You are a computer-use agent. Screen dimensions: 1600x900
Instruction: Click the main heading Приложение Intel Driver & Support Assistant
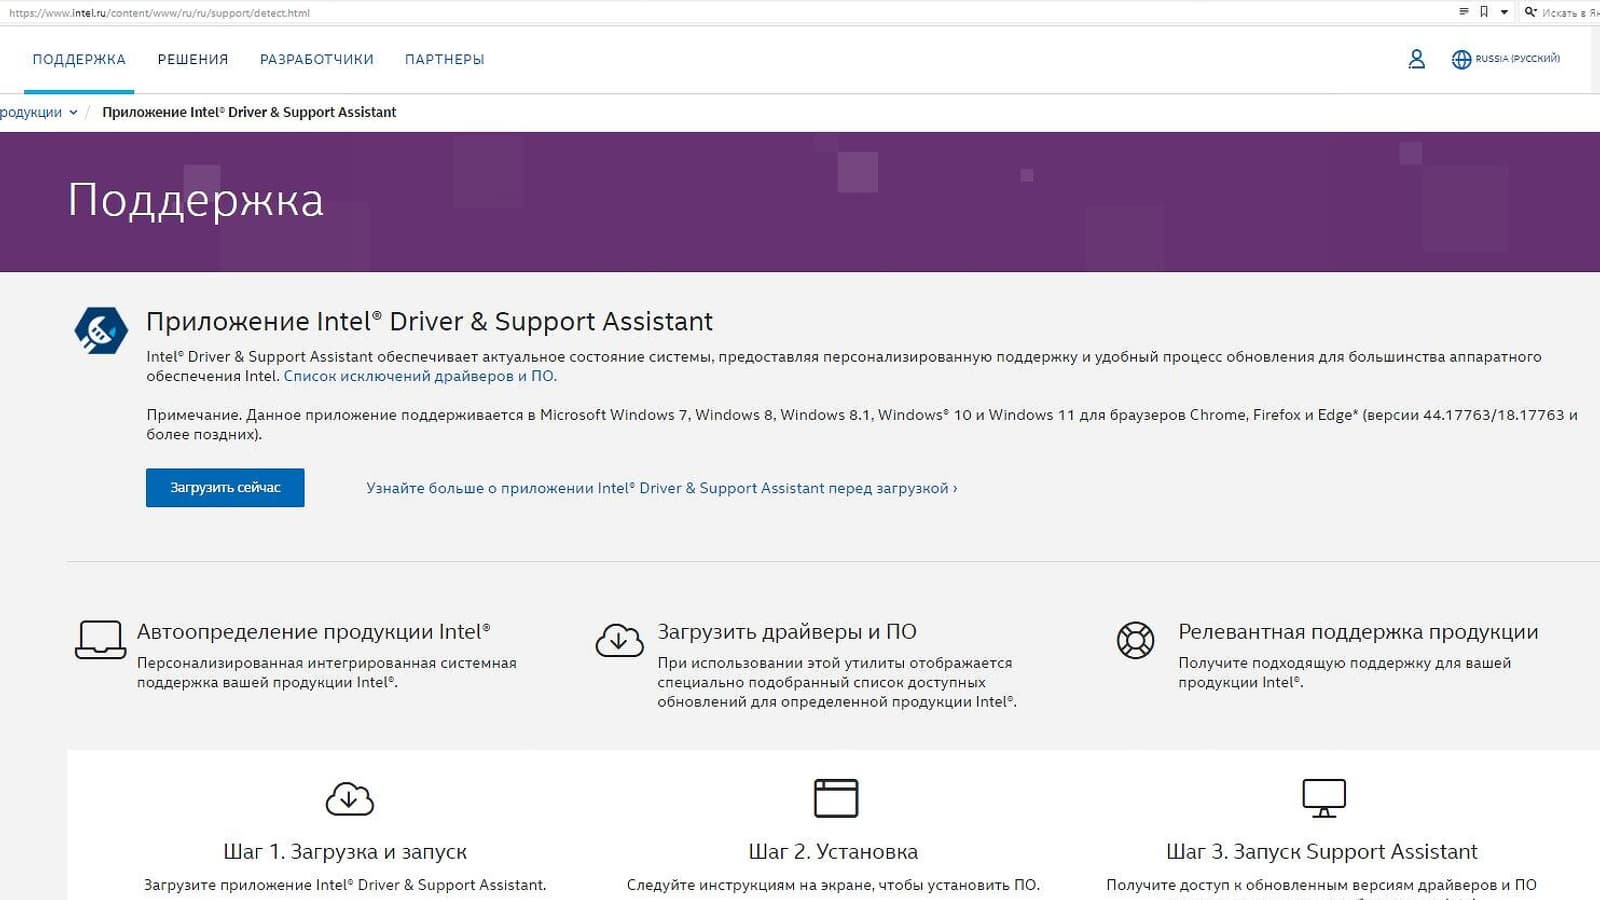(x=430, y=321)
